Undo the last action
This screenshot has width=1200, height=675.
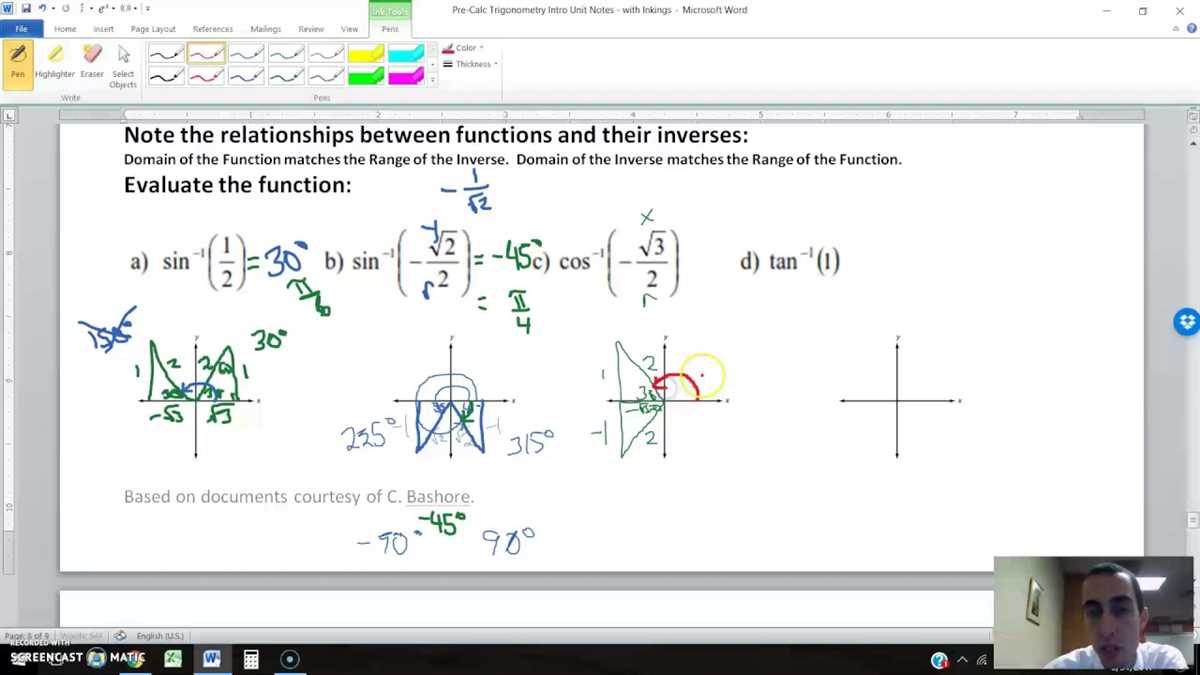tap(42, 8)
